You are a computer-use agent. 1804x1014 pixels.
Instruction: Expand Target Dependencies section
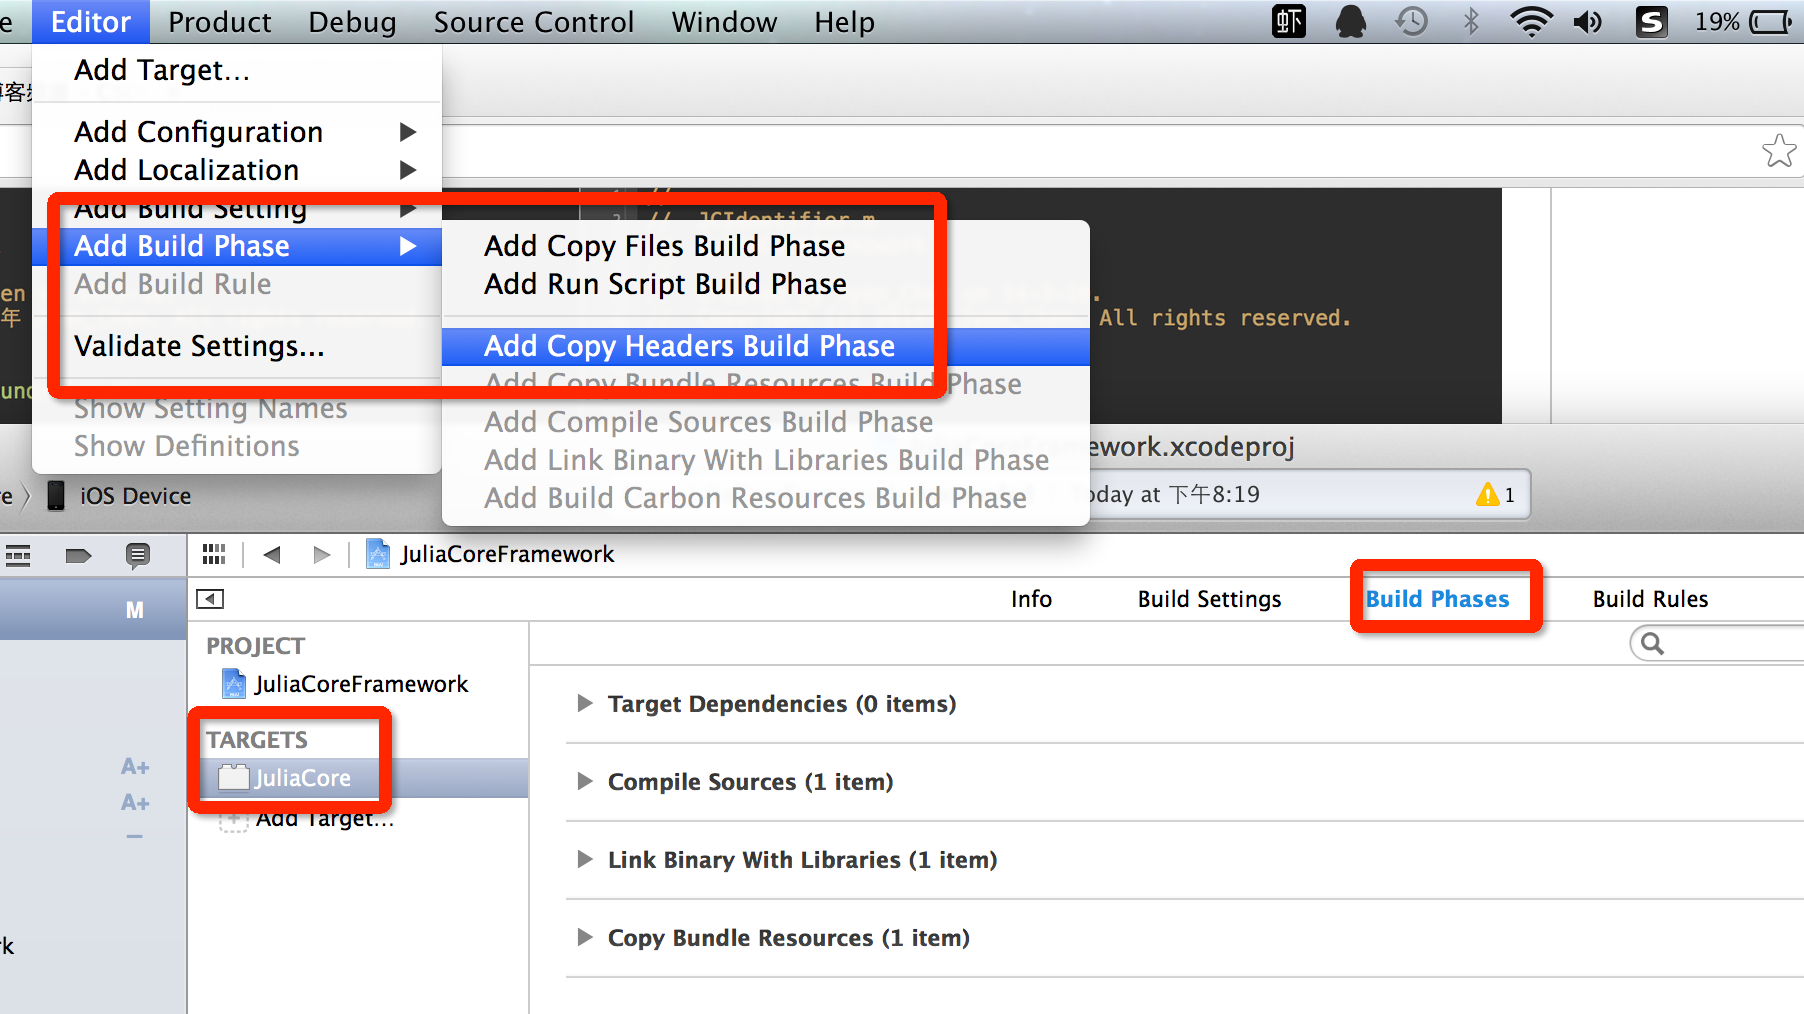pos(584,703)
